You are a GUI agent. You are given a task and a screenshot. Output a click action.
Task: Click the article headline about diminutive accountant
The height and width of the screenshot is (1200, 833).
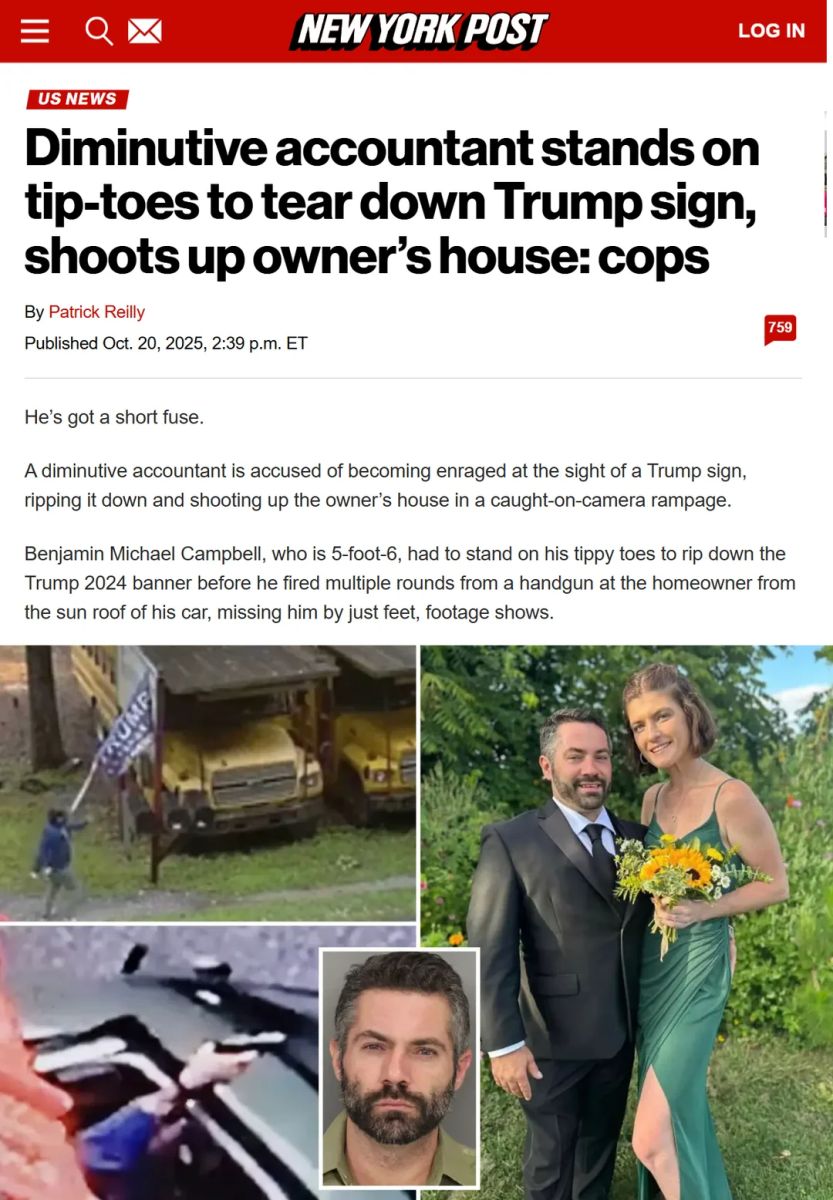(392, 203)
